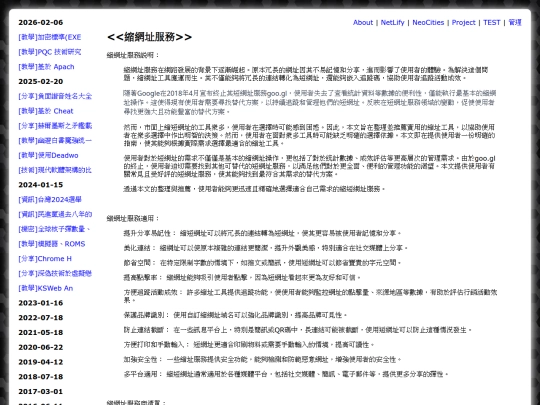Screen dimensions: 540x405
Task: Expand the 2019-04-12 date group
Action: (x=41, y=362)
